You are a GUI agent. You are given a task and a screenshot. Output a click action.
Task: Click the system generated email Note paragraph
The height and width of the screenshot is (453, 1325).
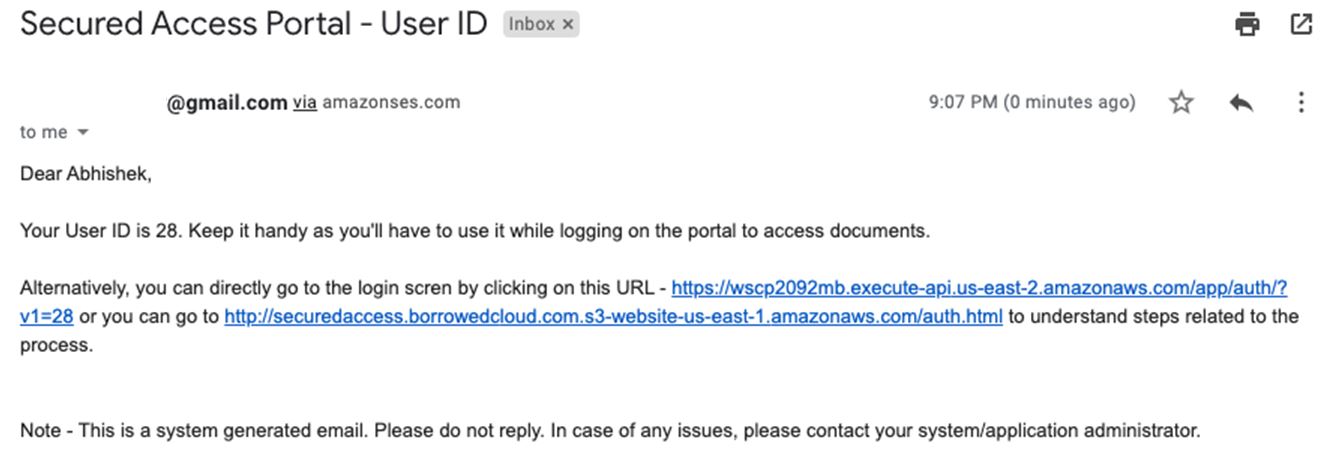(x=610, y=431)
